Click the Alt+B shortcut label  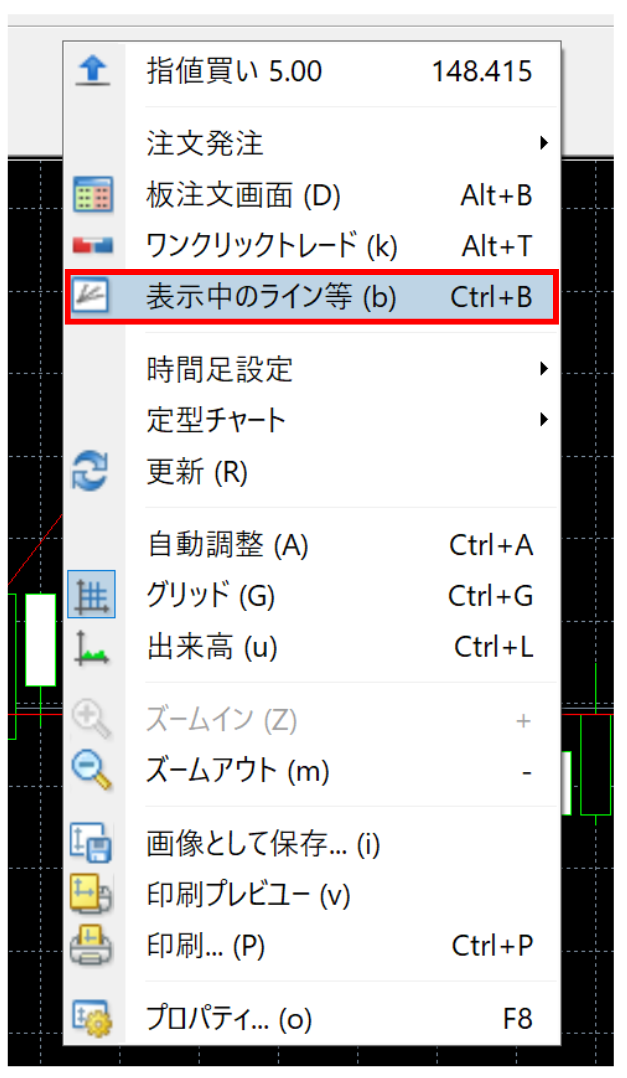pyautogui.click(x=496, y=195)
